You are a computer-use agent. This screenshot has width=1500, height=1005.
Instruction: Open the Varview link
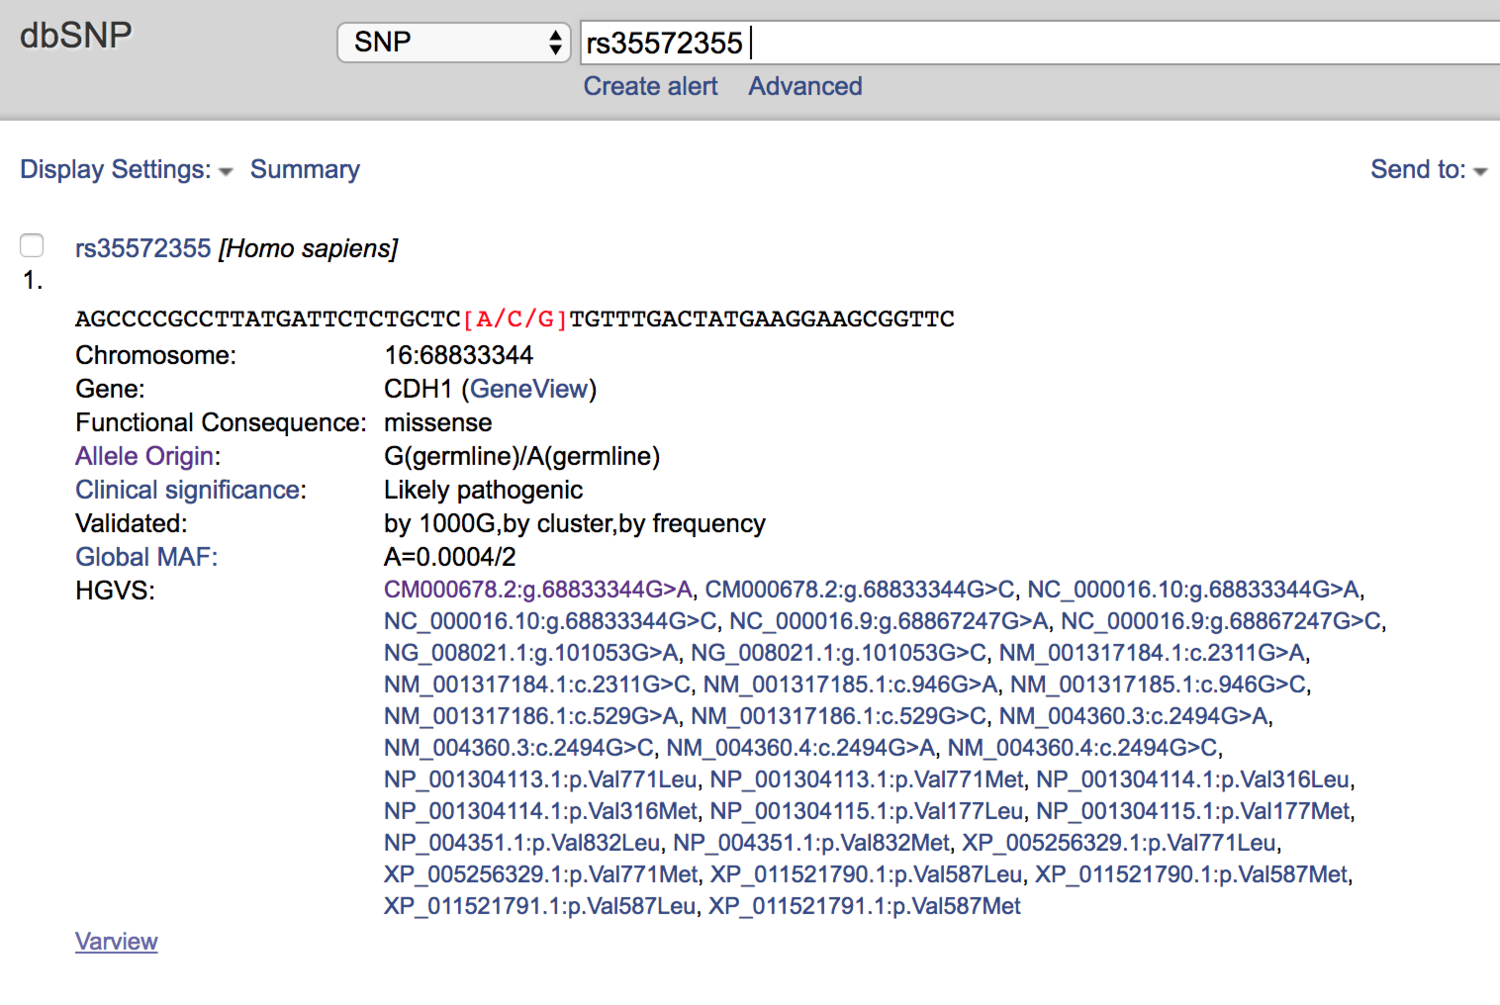coord(116,941)
